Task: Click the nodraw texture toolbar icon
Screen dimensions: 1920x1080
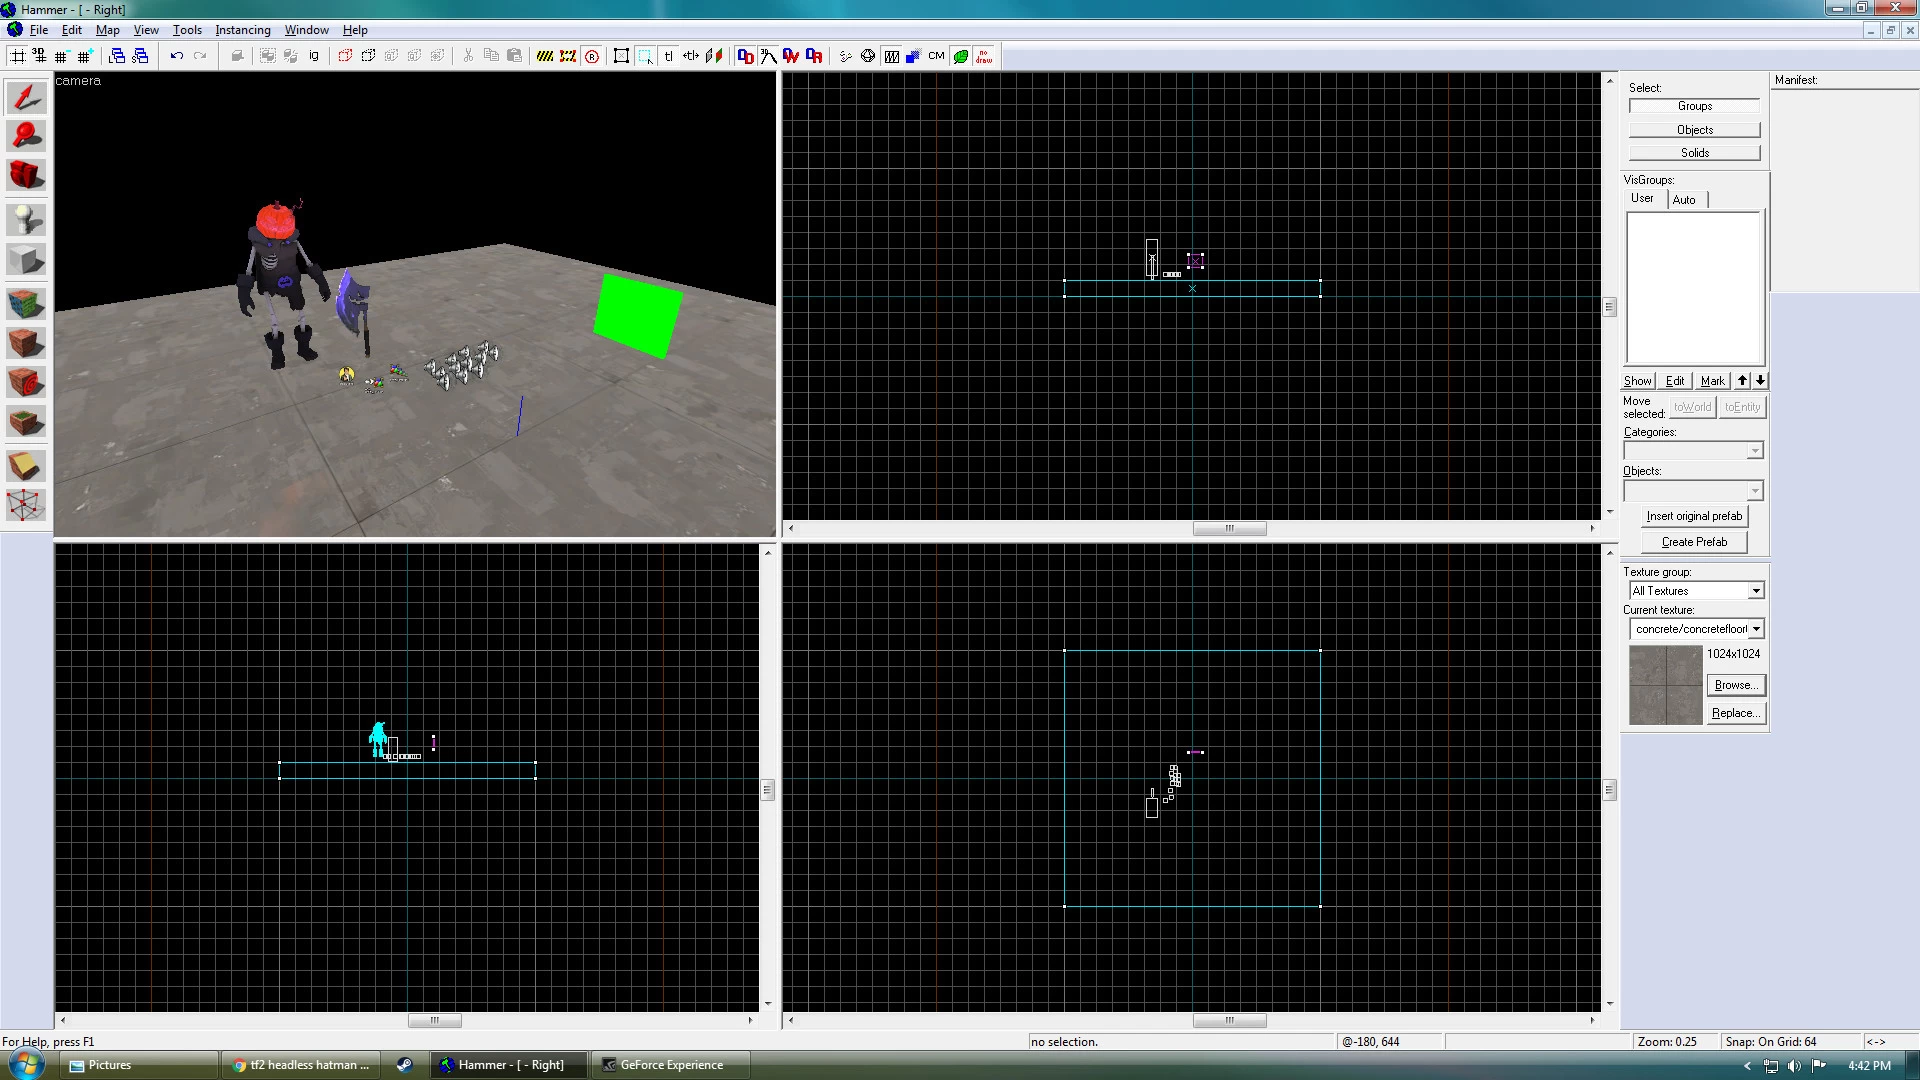Action: [x=984, y=56]
